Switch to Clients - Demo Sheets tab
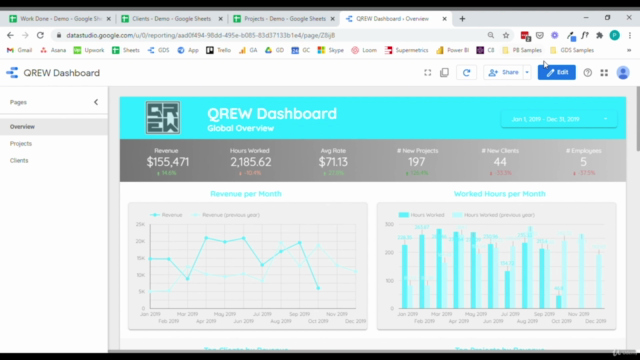 click(171, 19)
